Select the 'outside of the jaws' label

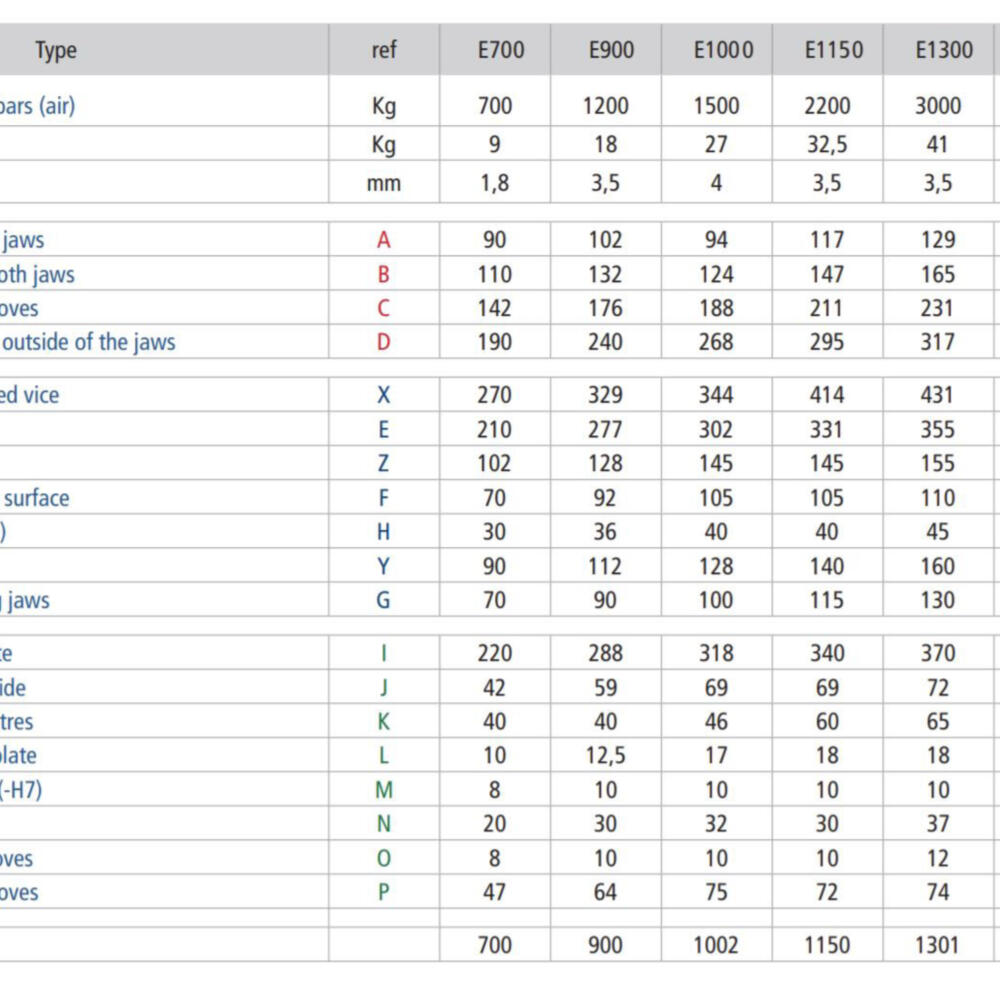click(x=88, y=342)
